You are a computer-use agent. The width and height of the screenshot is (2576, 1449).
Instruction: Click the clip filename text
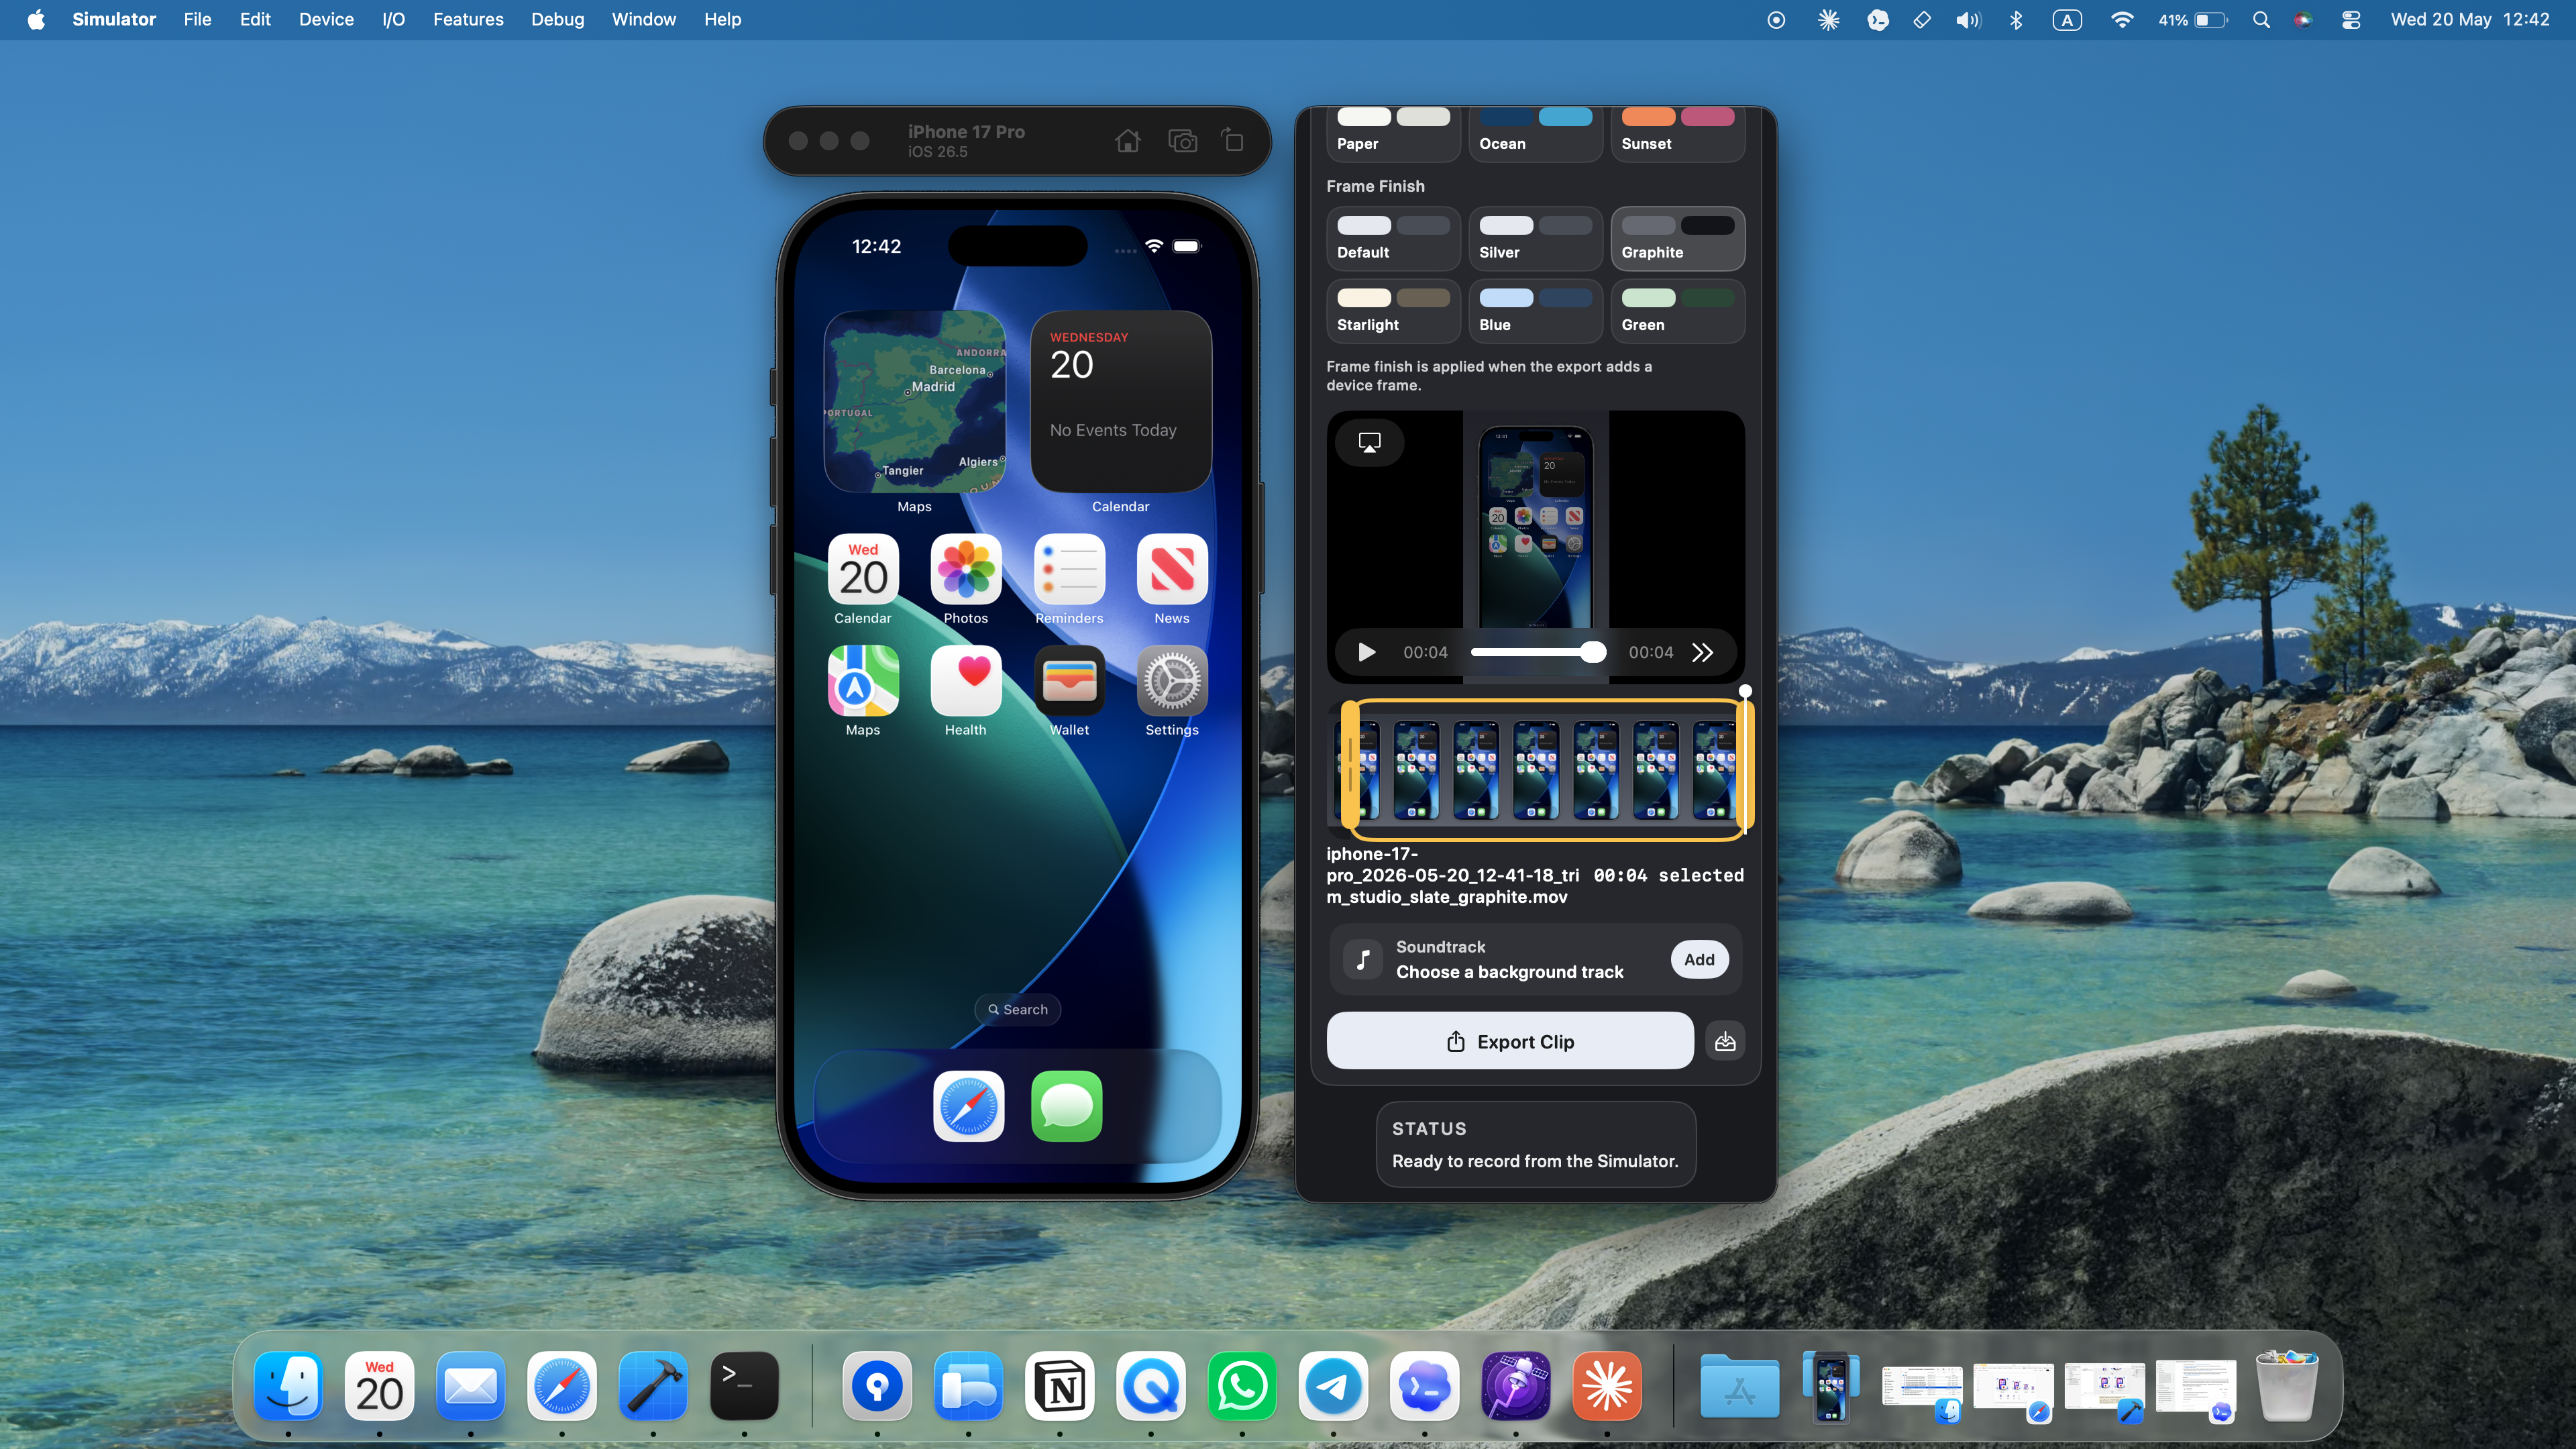coord(1453,876)
